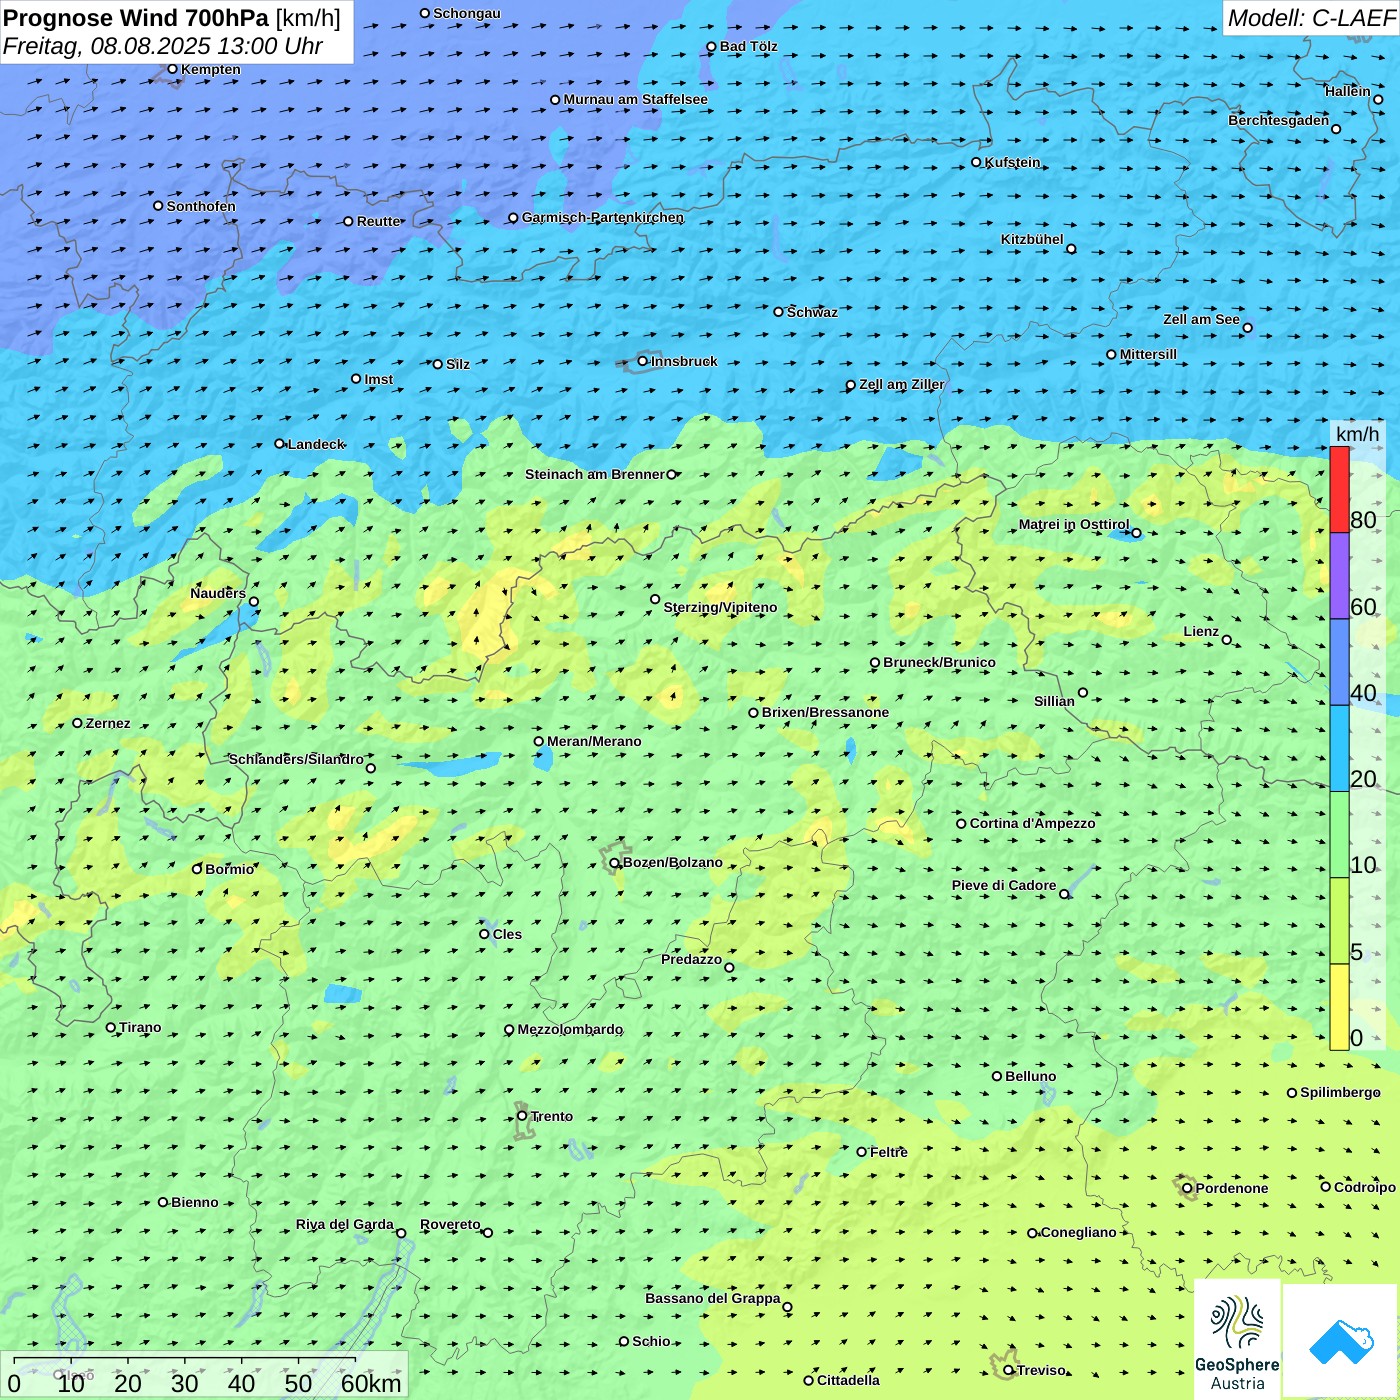Click the Murnau am Staffelsee marker
1400x1400 pixels.
pos(556,100)
